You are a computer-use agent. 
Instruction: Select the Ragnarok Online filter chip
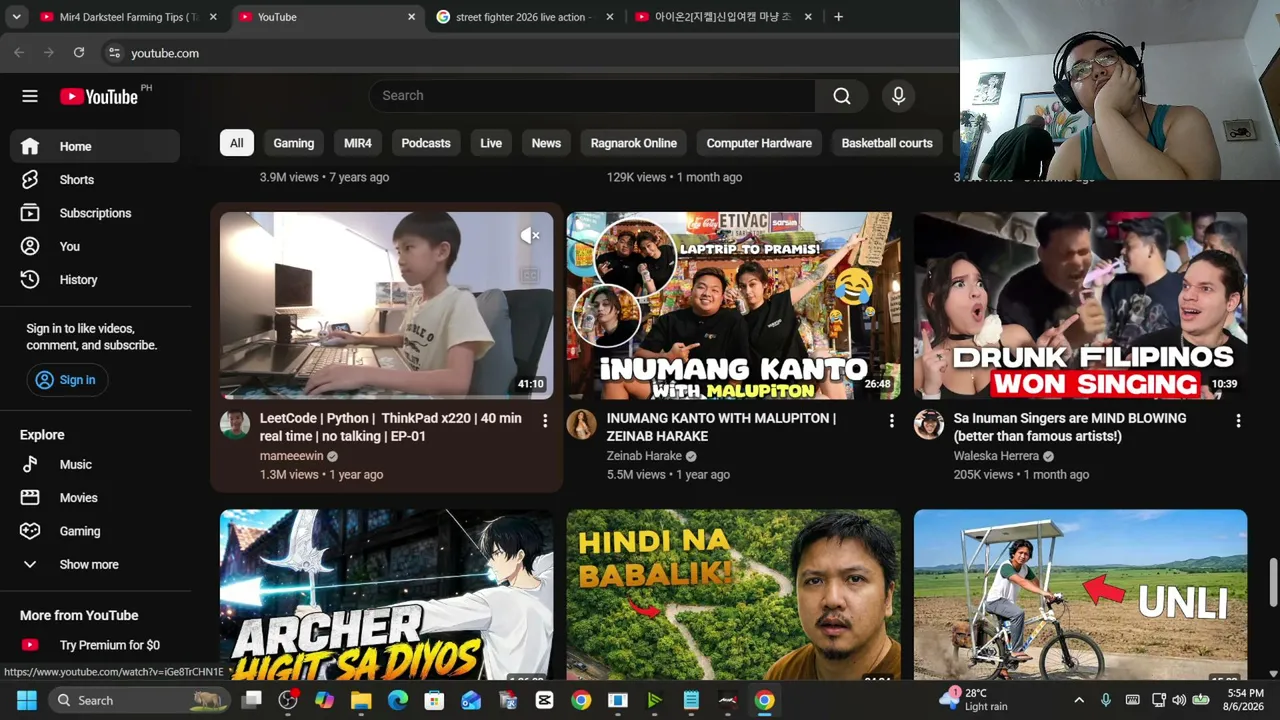pos(634,143)
